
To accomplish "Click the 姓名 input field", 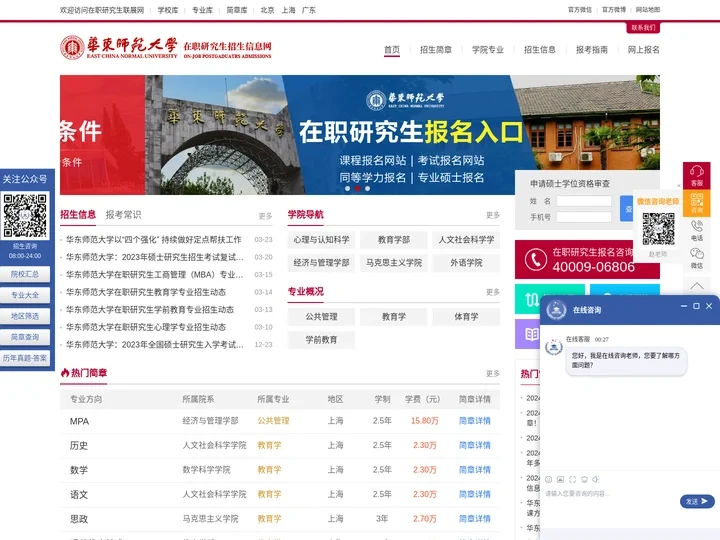I will [x=584, y=201].
